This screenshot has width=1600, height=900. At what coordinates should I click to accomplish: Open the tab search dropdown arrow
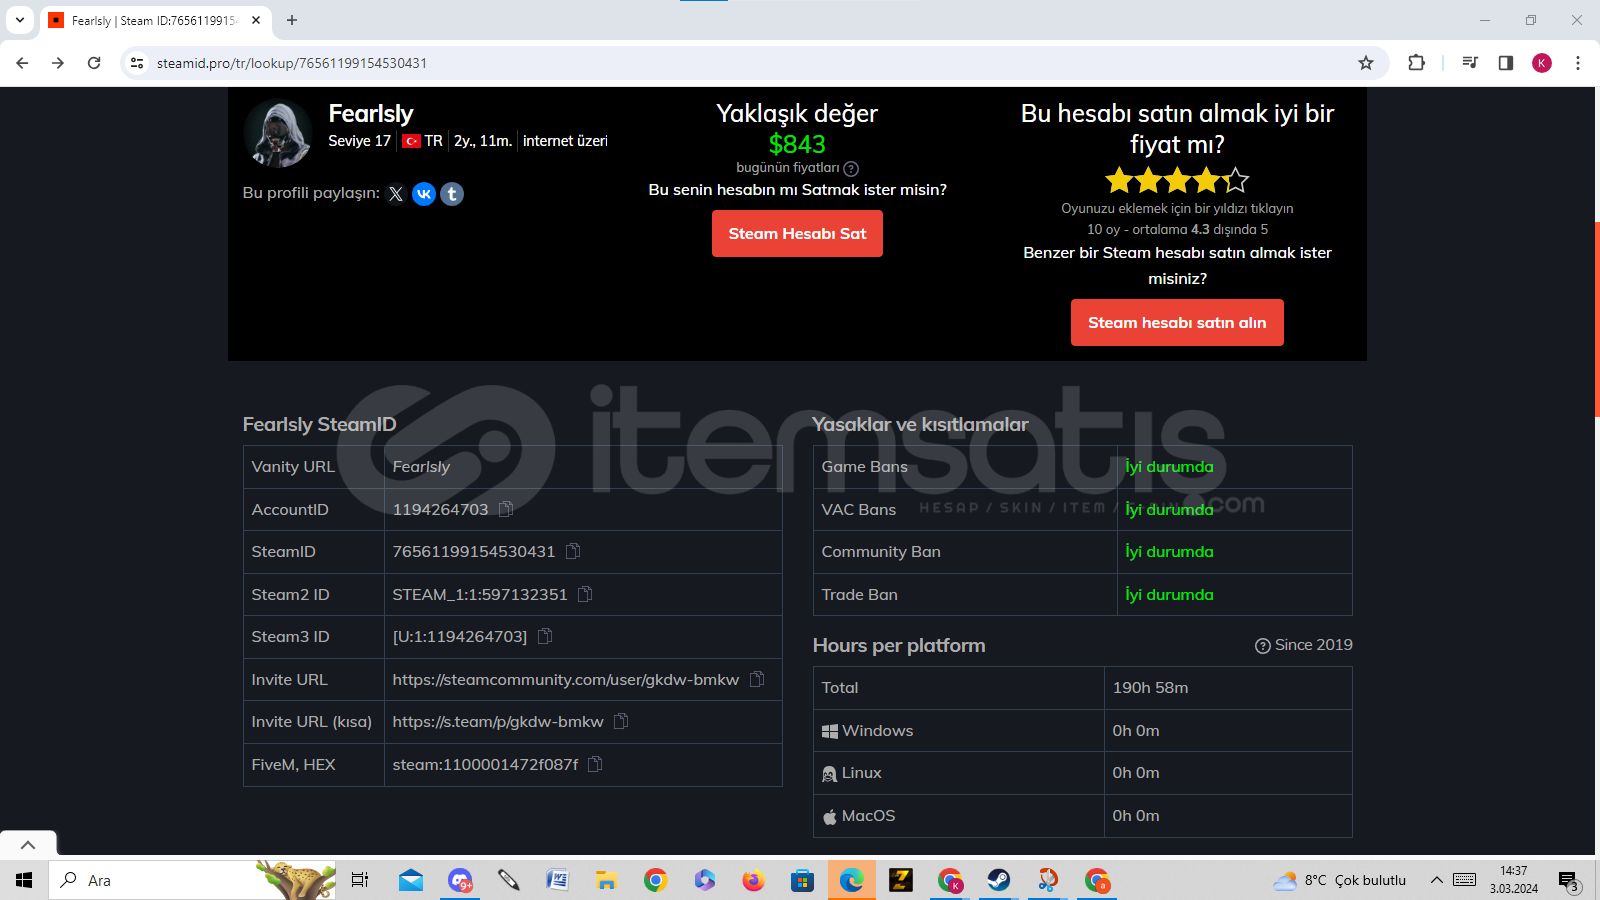[19, 20]
